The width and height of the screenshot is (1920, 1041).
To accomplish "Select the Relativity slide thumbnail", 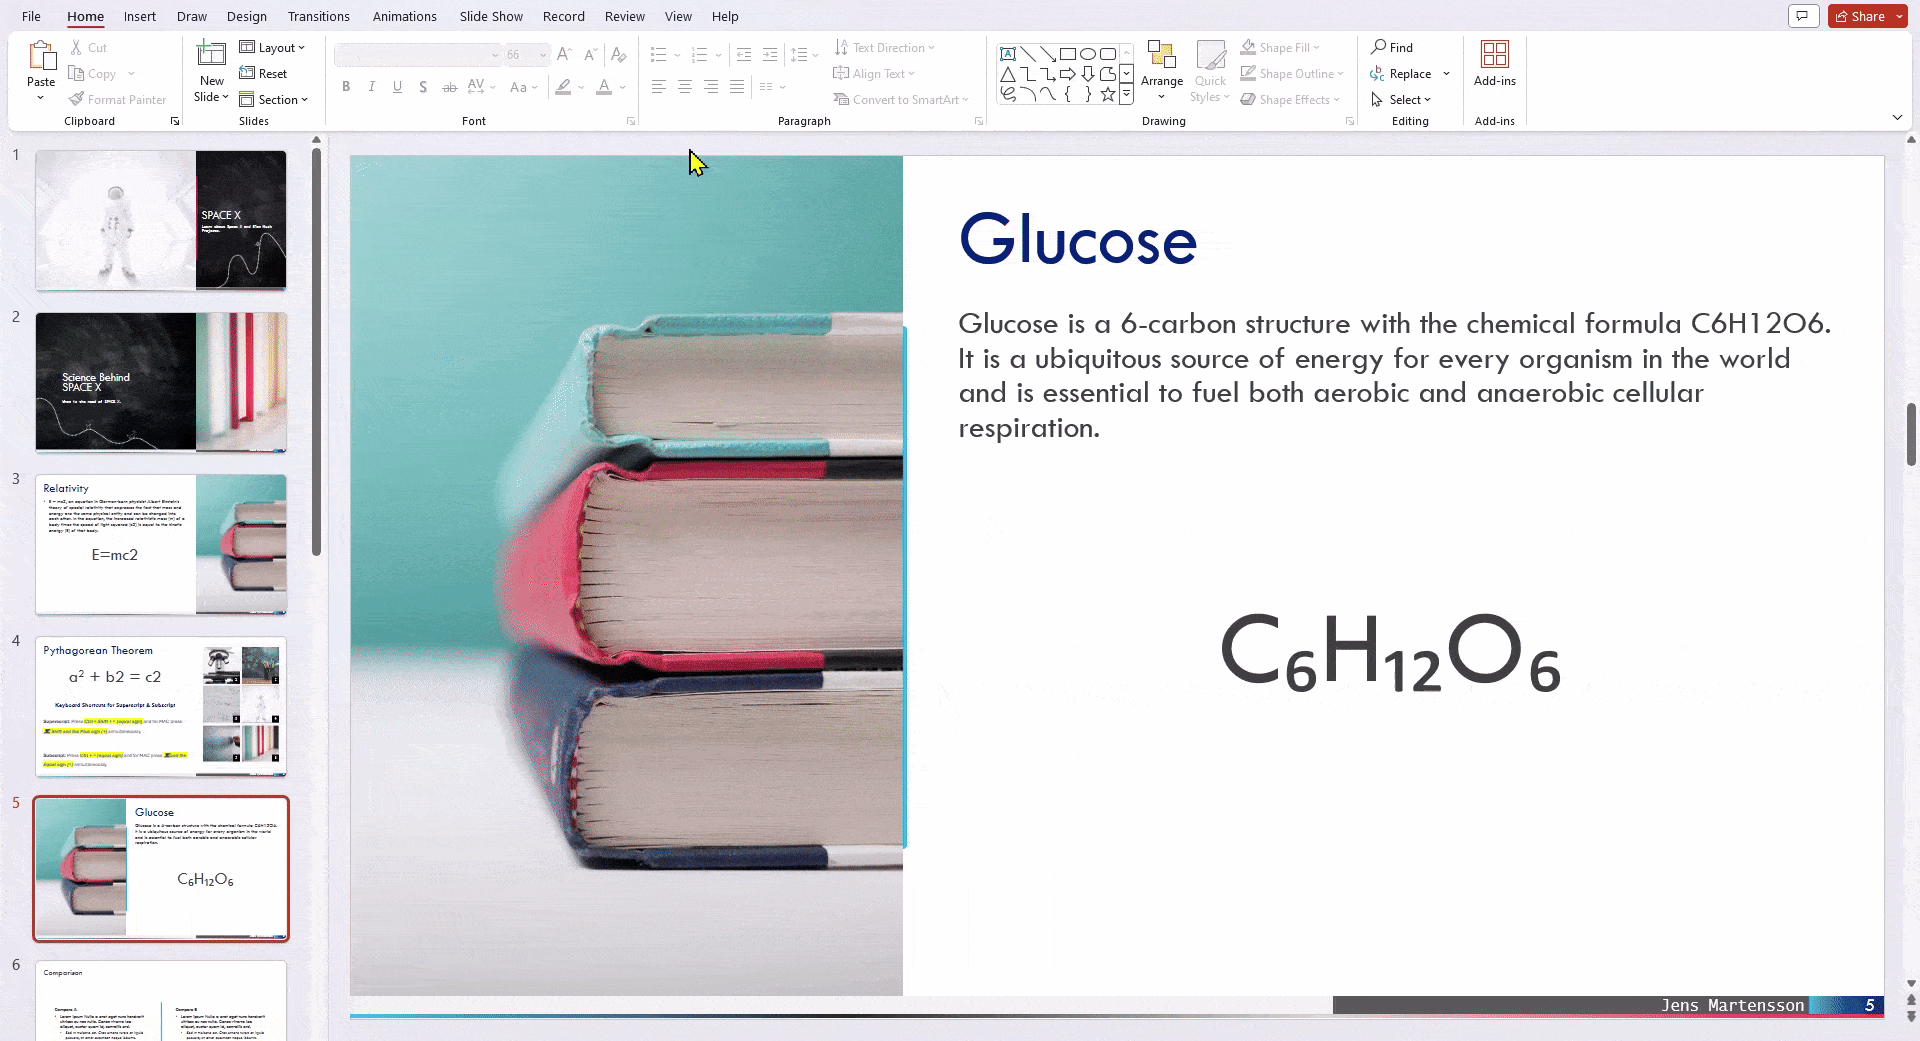I will 161,545.
